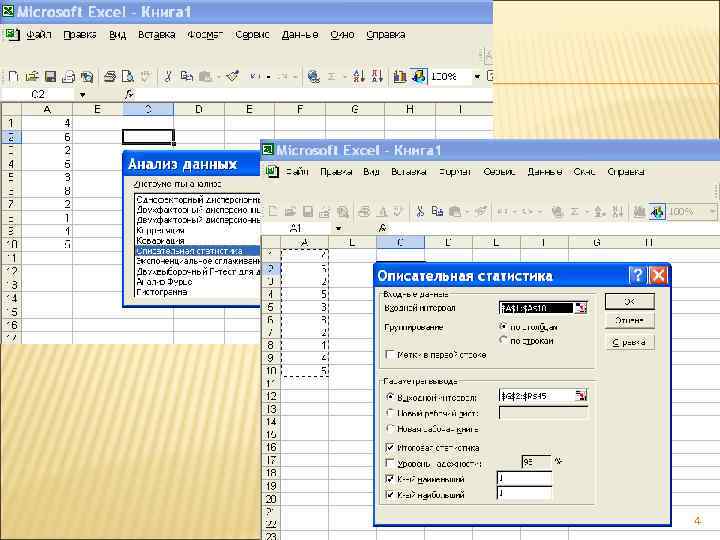Click selected cell C2 in back Excel window
Image resolution: width=720 pixels, height=540 pixels.
click(x=148, y=136)
